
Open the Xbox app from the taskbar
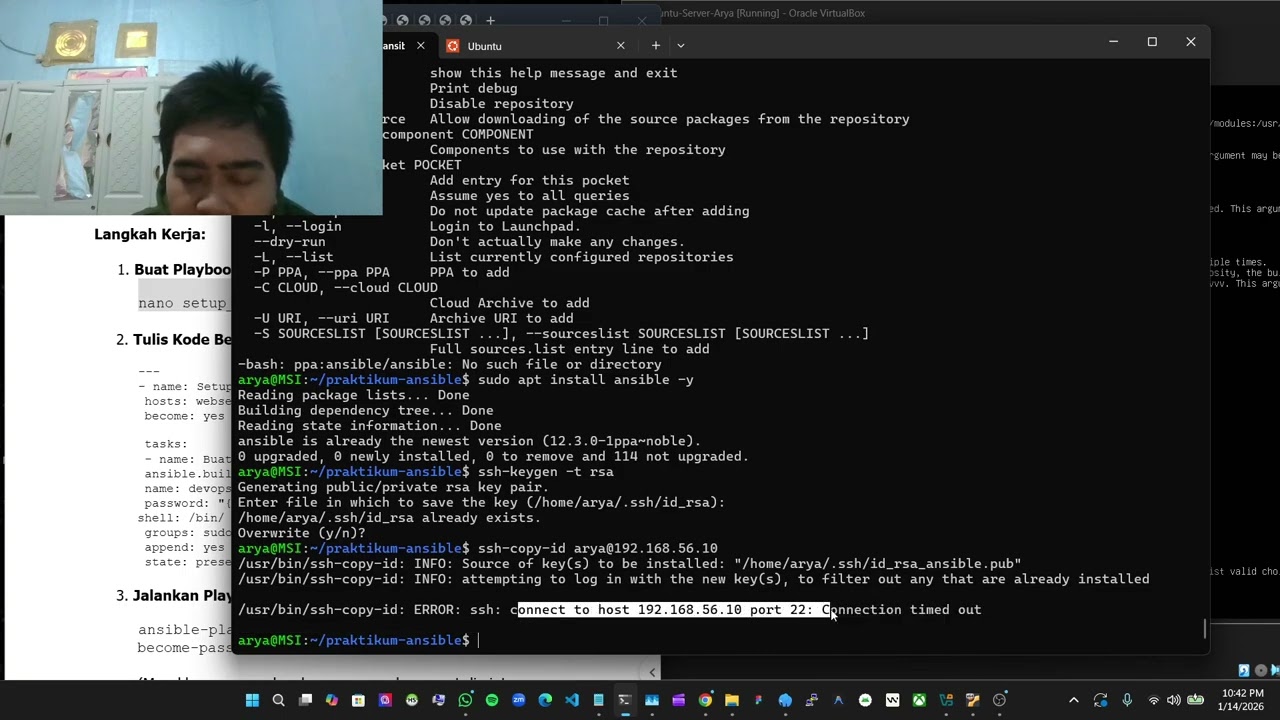tap(919, 700)
